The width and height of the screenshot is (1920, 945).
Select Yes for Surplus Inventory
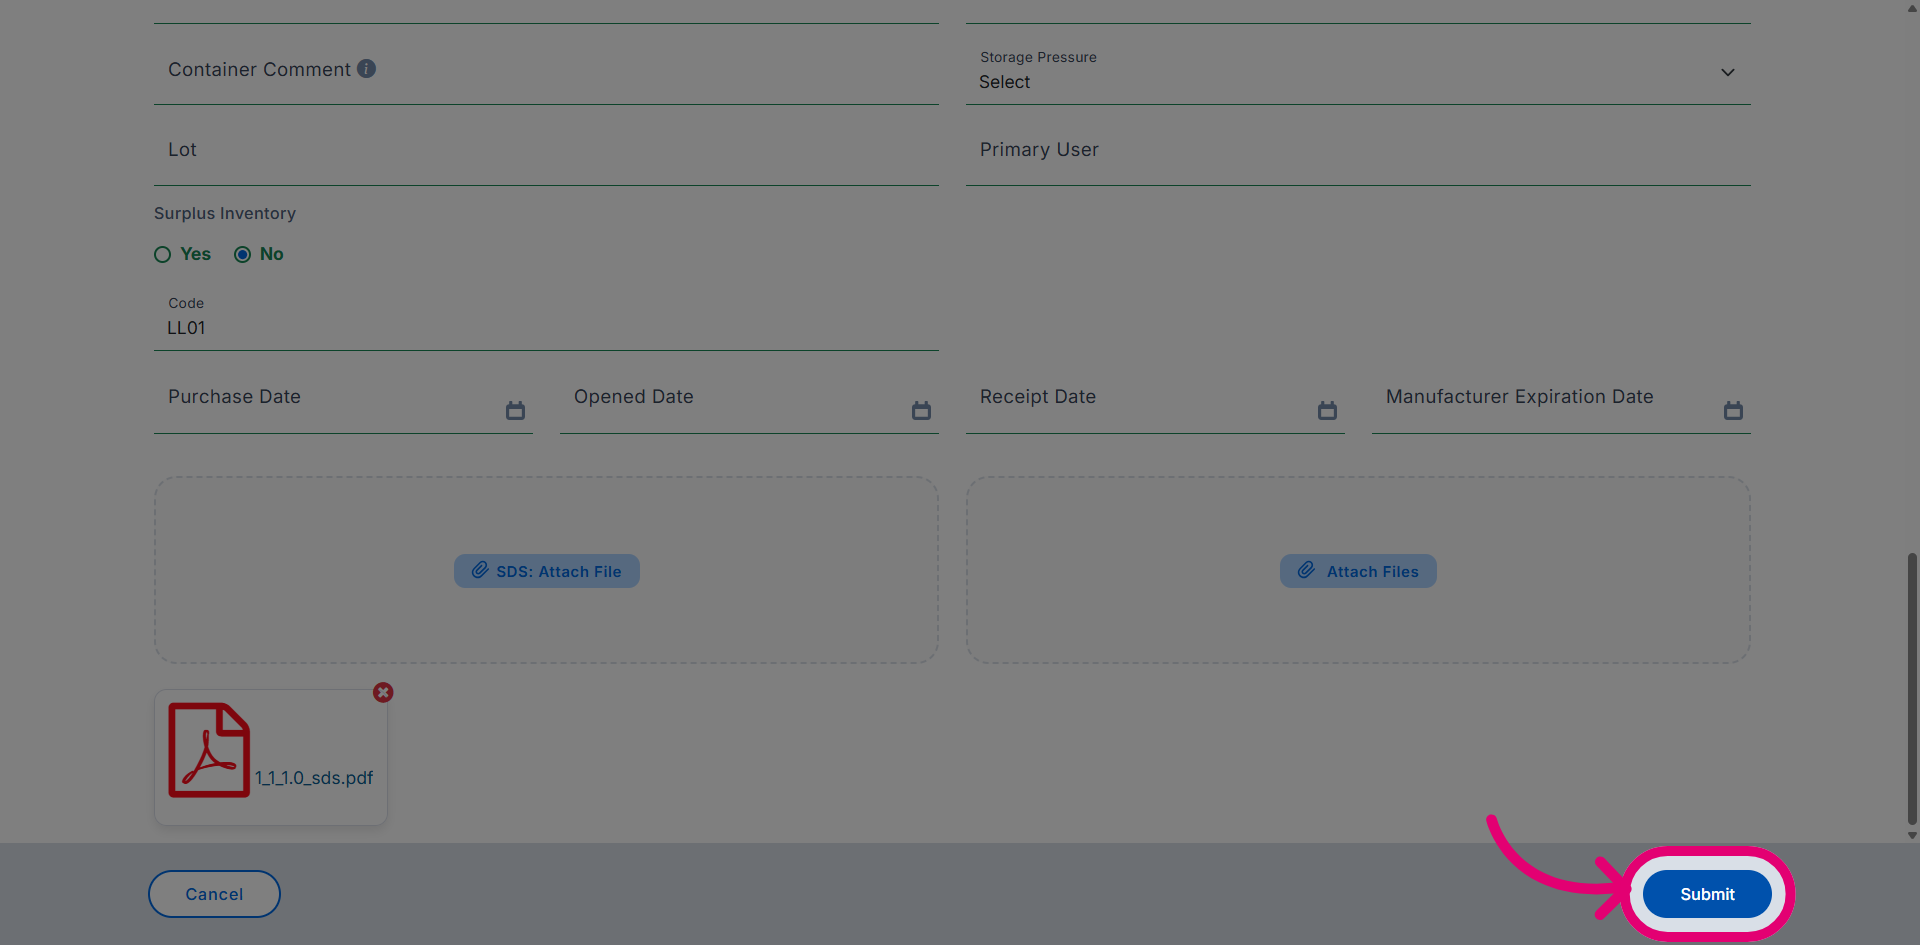coord(163,254)
